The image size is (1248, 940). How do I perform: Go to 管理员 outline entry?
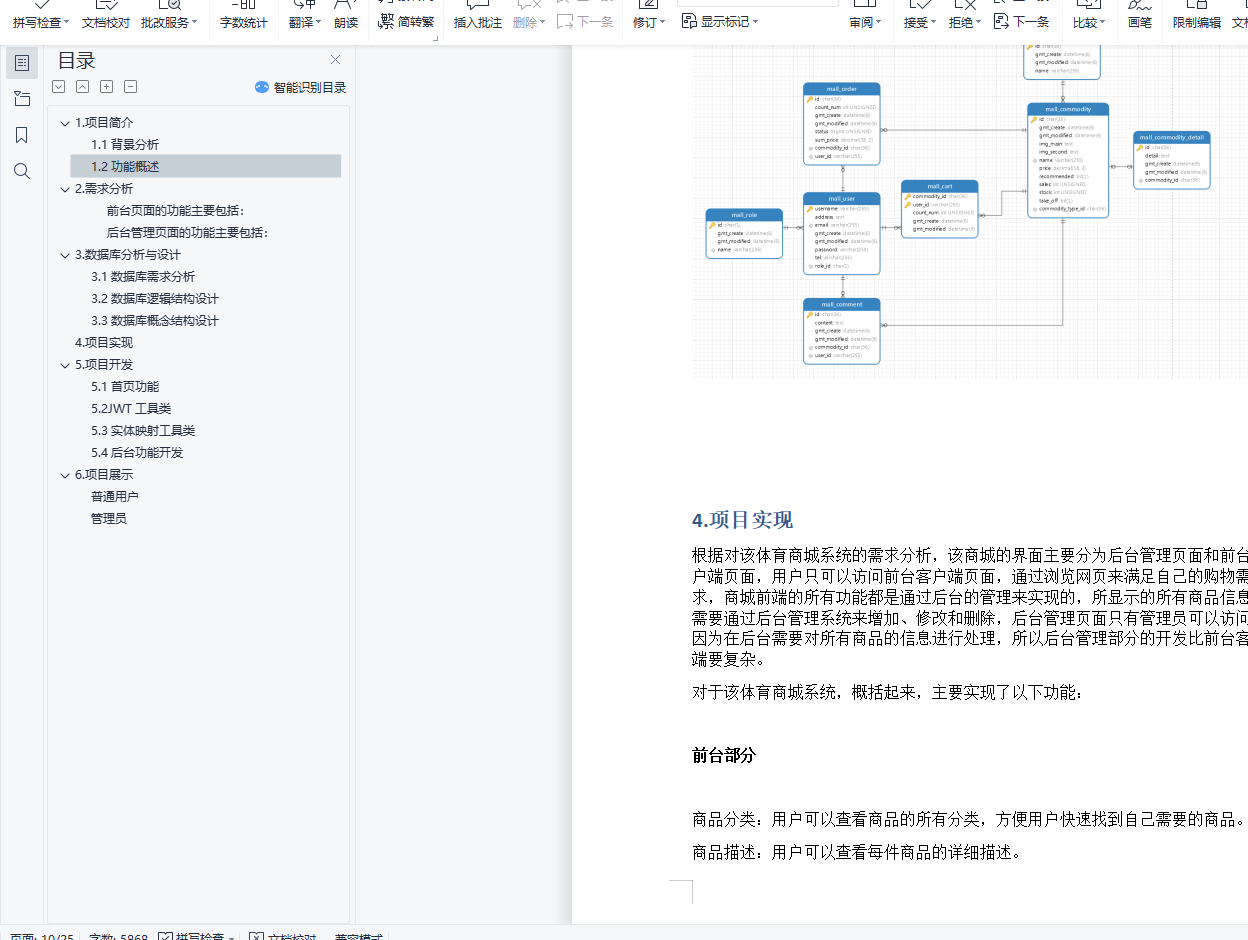click(109, 519)
